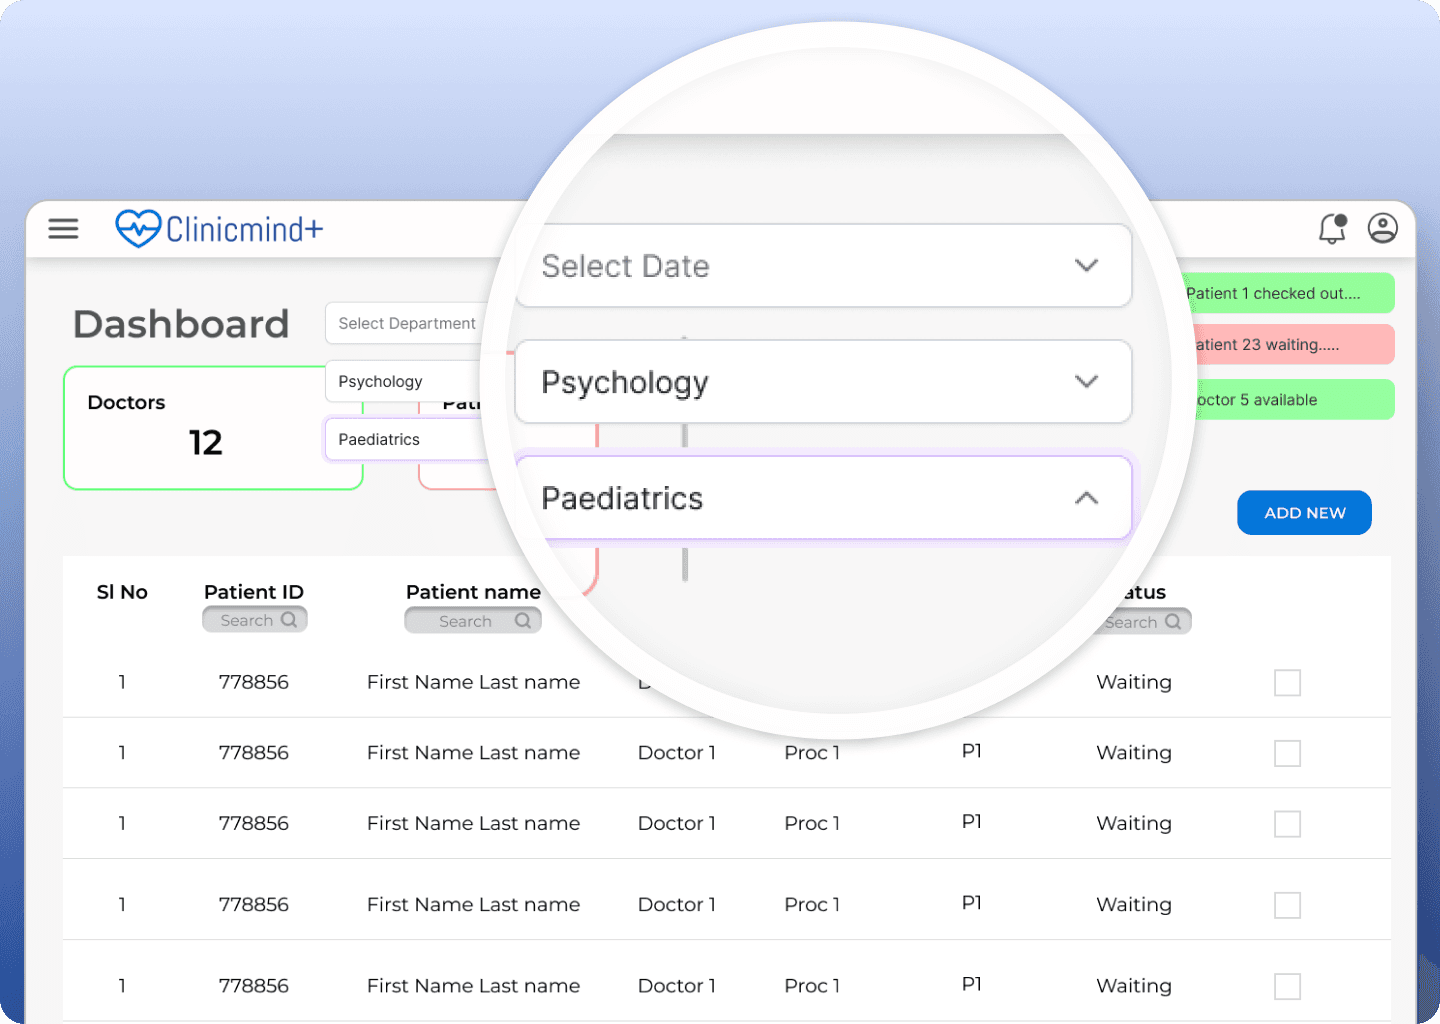Viewport: 1440px width, 1024px height.
Task: Open the user profile icon
Action: click(x=1383, y=229)
